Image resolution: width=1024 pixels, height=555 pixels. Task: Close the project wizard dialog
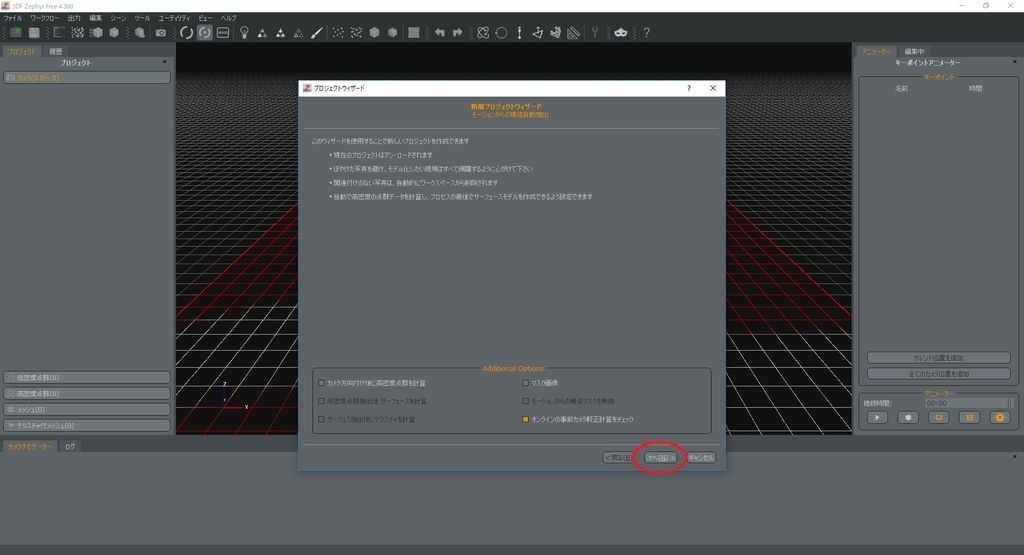(x=713, y=88)
